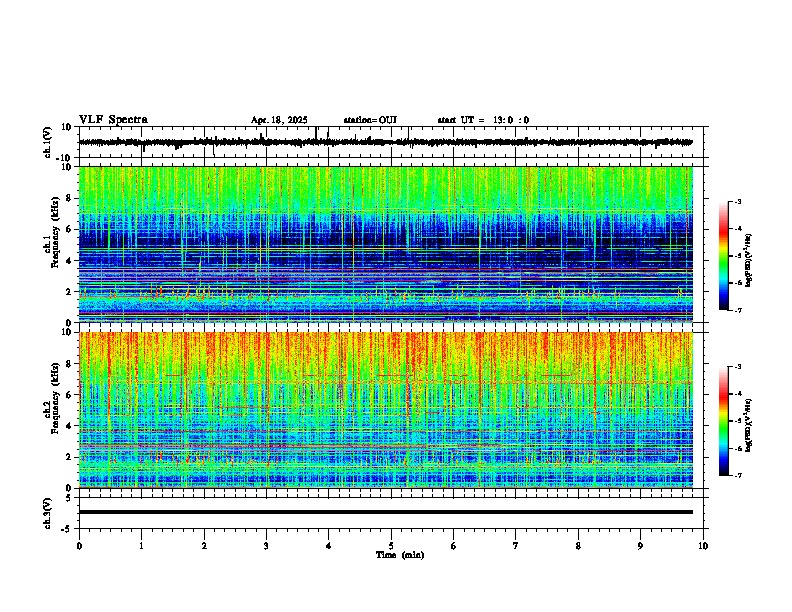792x612 pixels.
Task: Click the "-3" label of ch.1 colorbar
Action: [x=737, y=202]
